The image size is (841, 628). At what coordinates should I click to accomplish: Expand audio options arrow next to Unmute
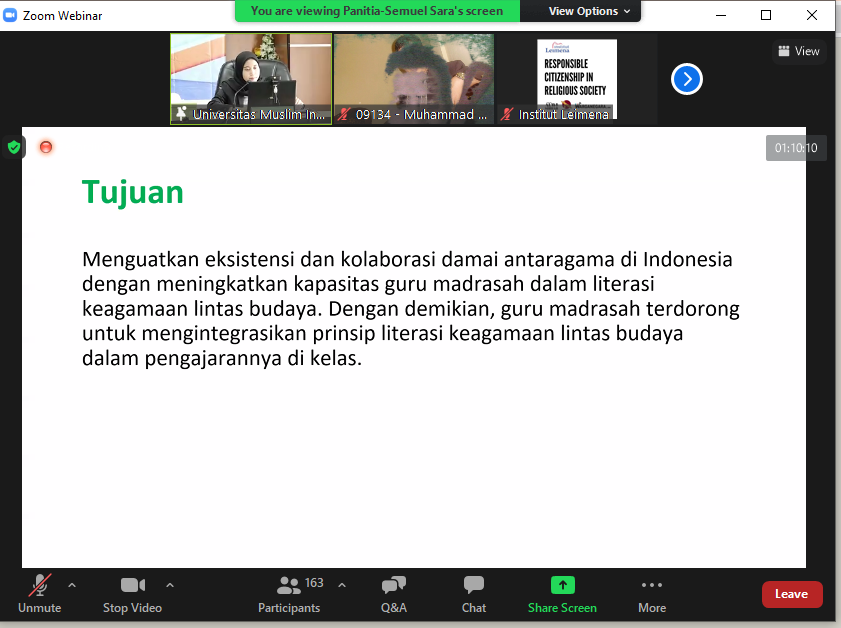point(72,585)
